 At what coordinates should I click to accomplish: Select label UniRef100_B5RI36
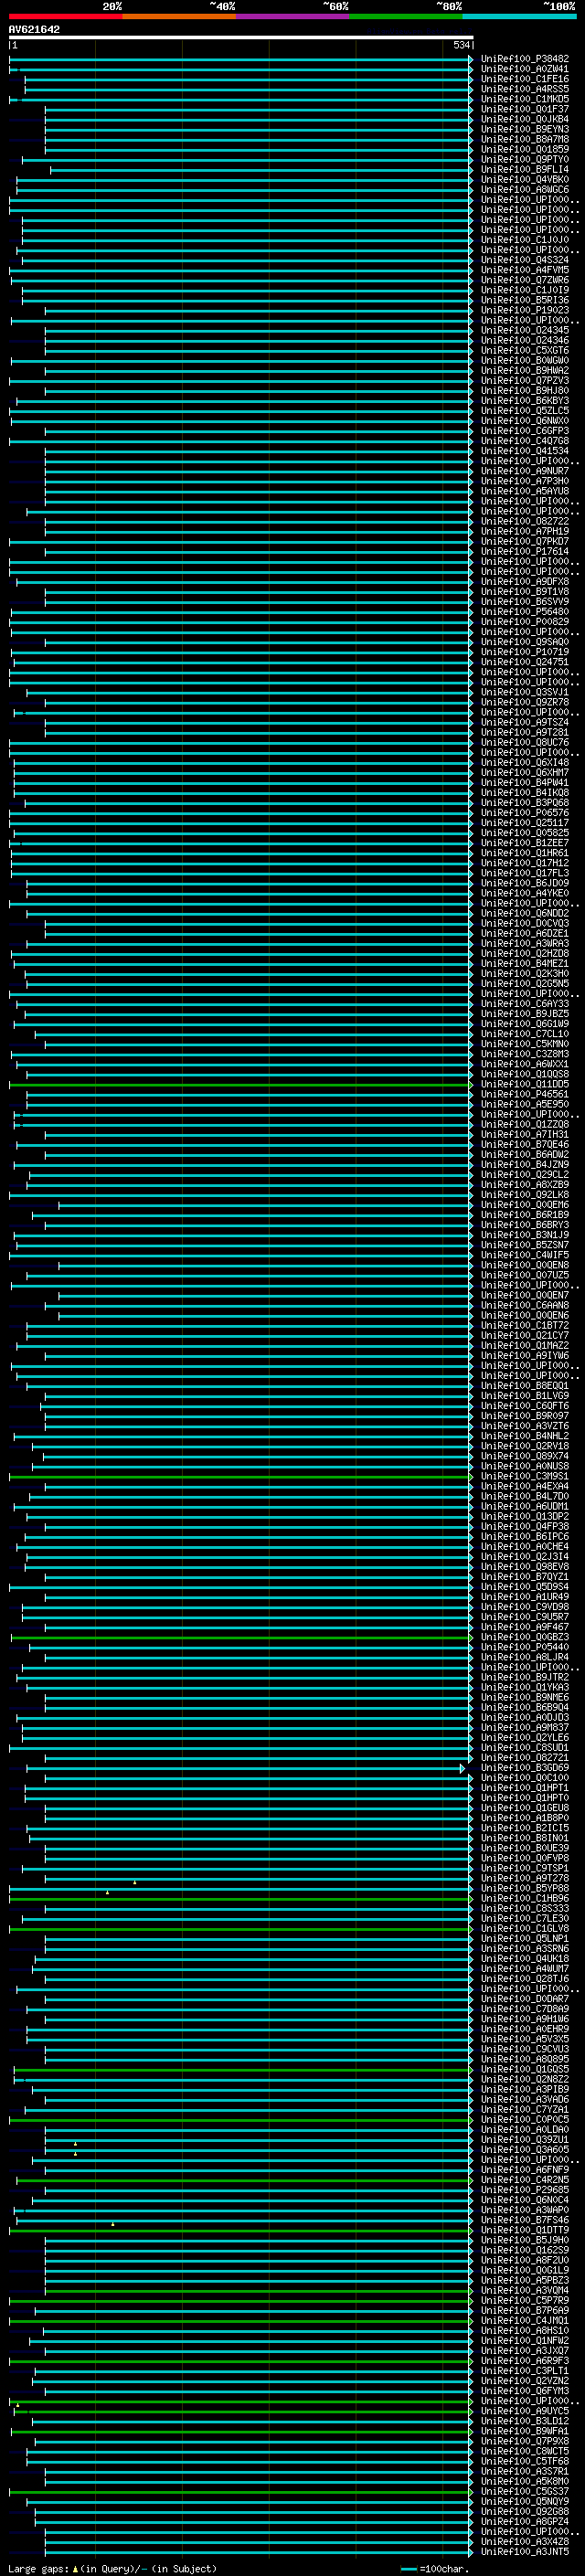pyautogui.click(x=525, y=300)
